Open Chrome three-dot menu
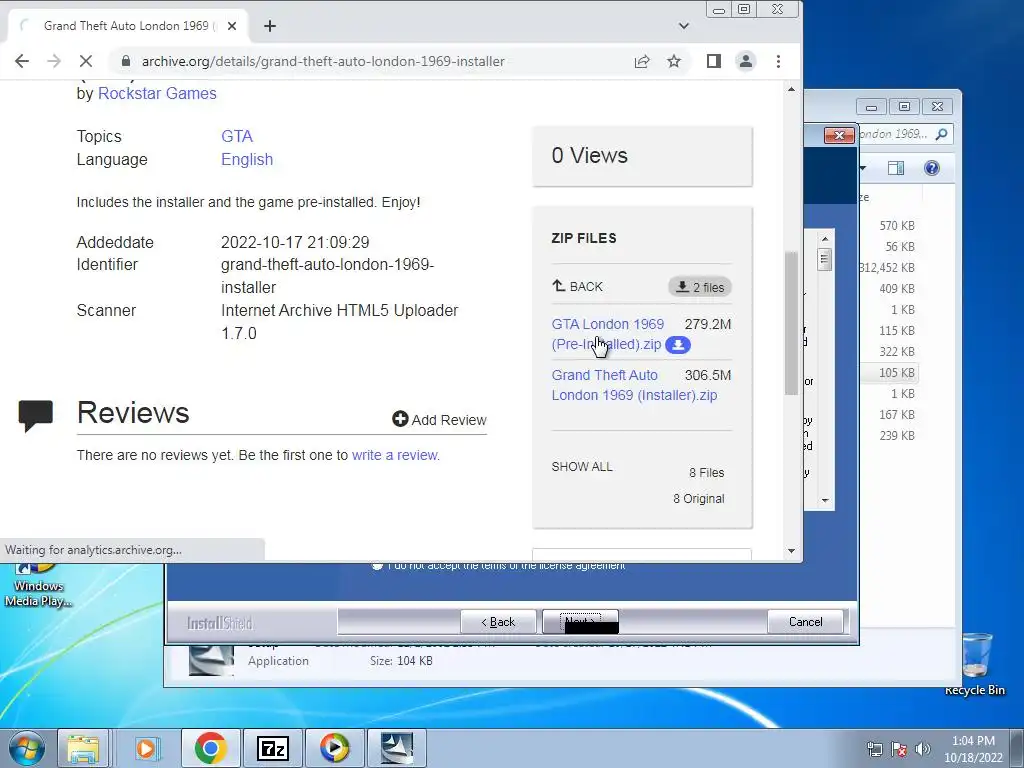 (778, 61)
